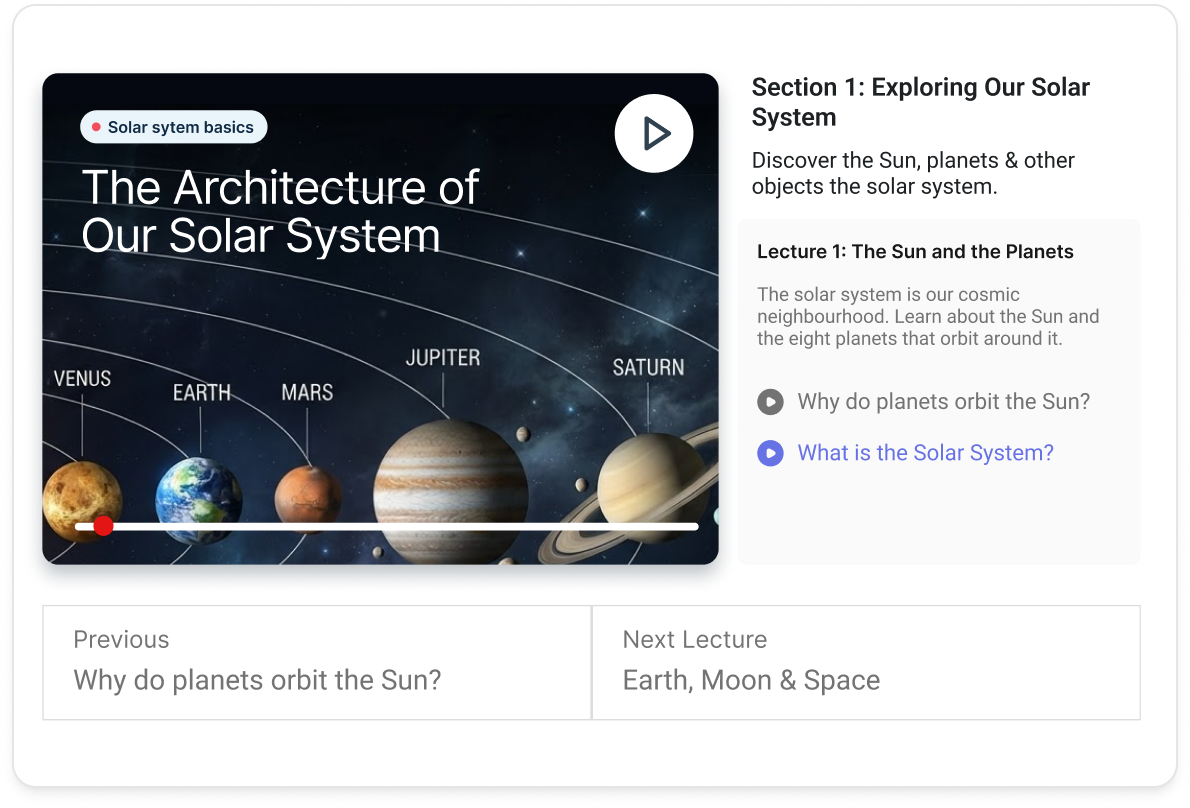This screenshot has width=1190, height=808.
Task: Click the JUPITER label in the video
Action: coord(442,358)
